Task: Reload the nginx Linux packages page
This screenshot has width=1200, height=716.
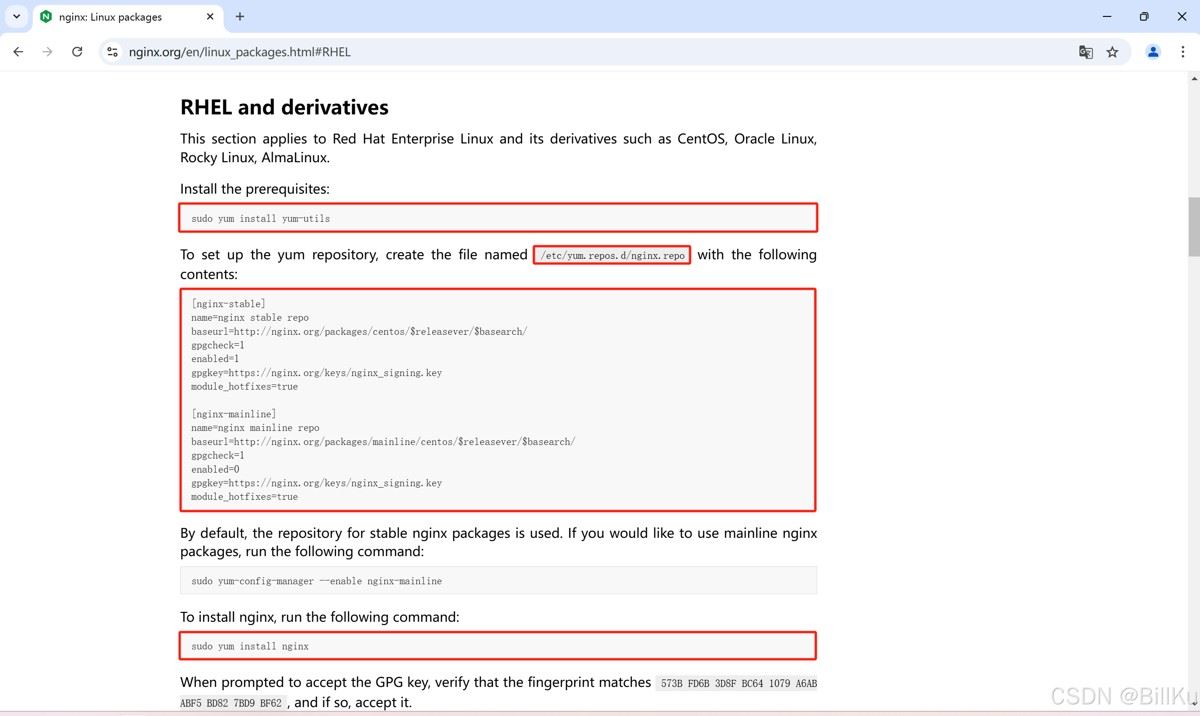Action: pyautogui.click(x=77, y=52)
